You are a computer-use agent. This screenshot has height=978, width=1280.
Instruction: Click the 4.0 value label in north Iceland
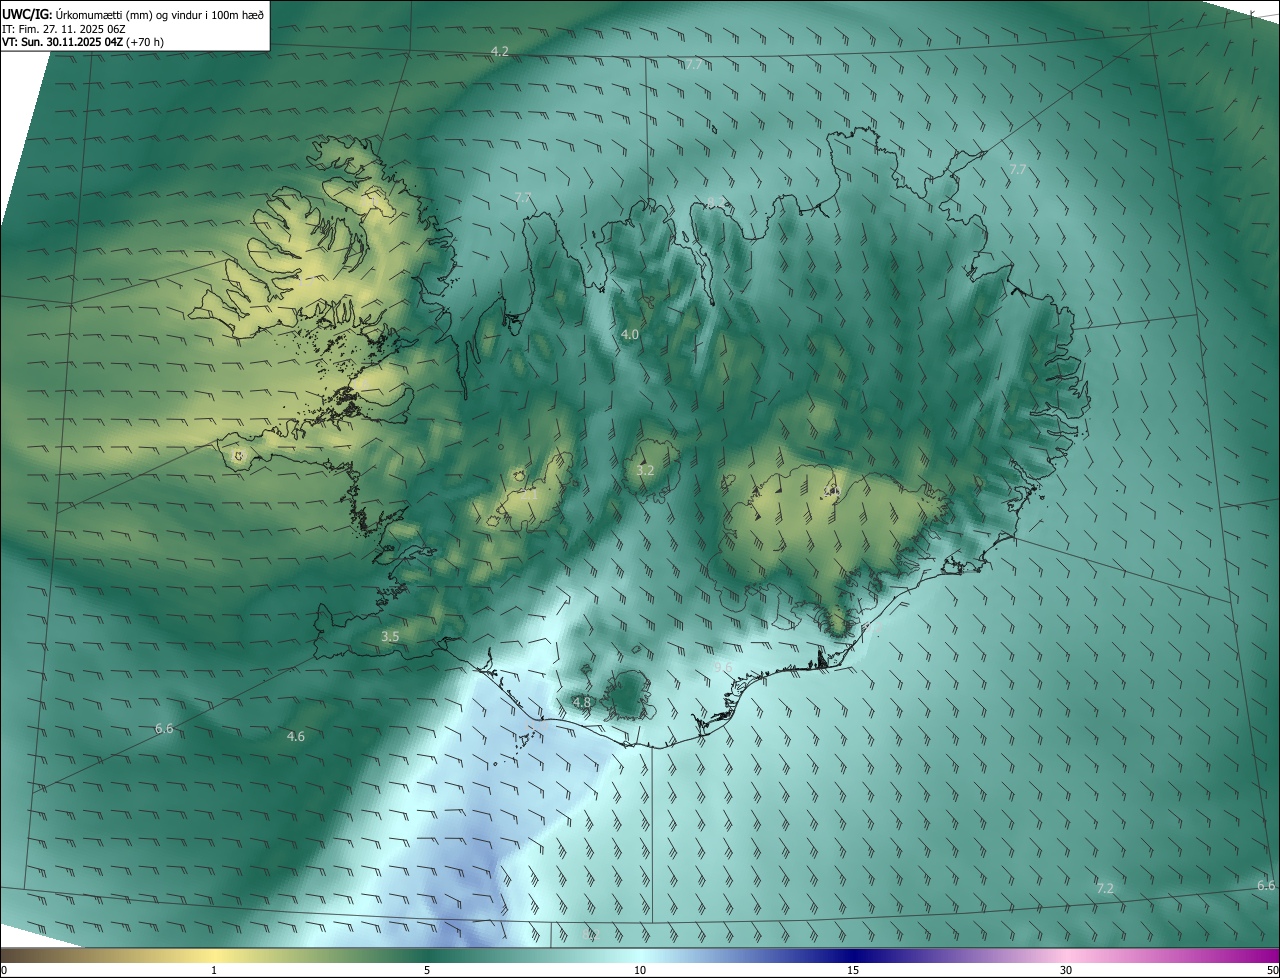coord(629,335)
